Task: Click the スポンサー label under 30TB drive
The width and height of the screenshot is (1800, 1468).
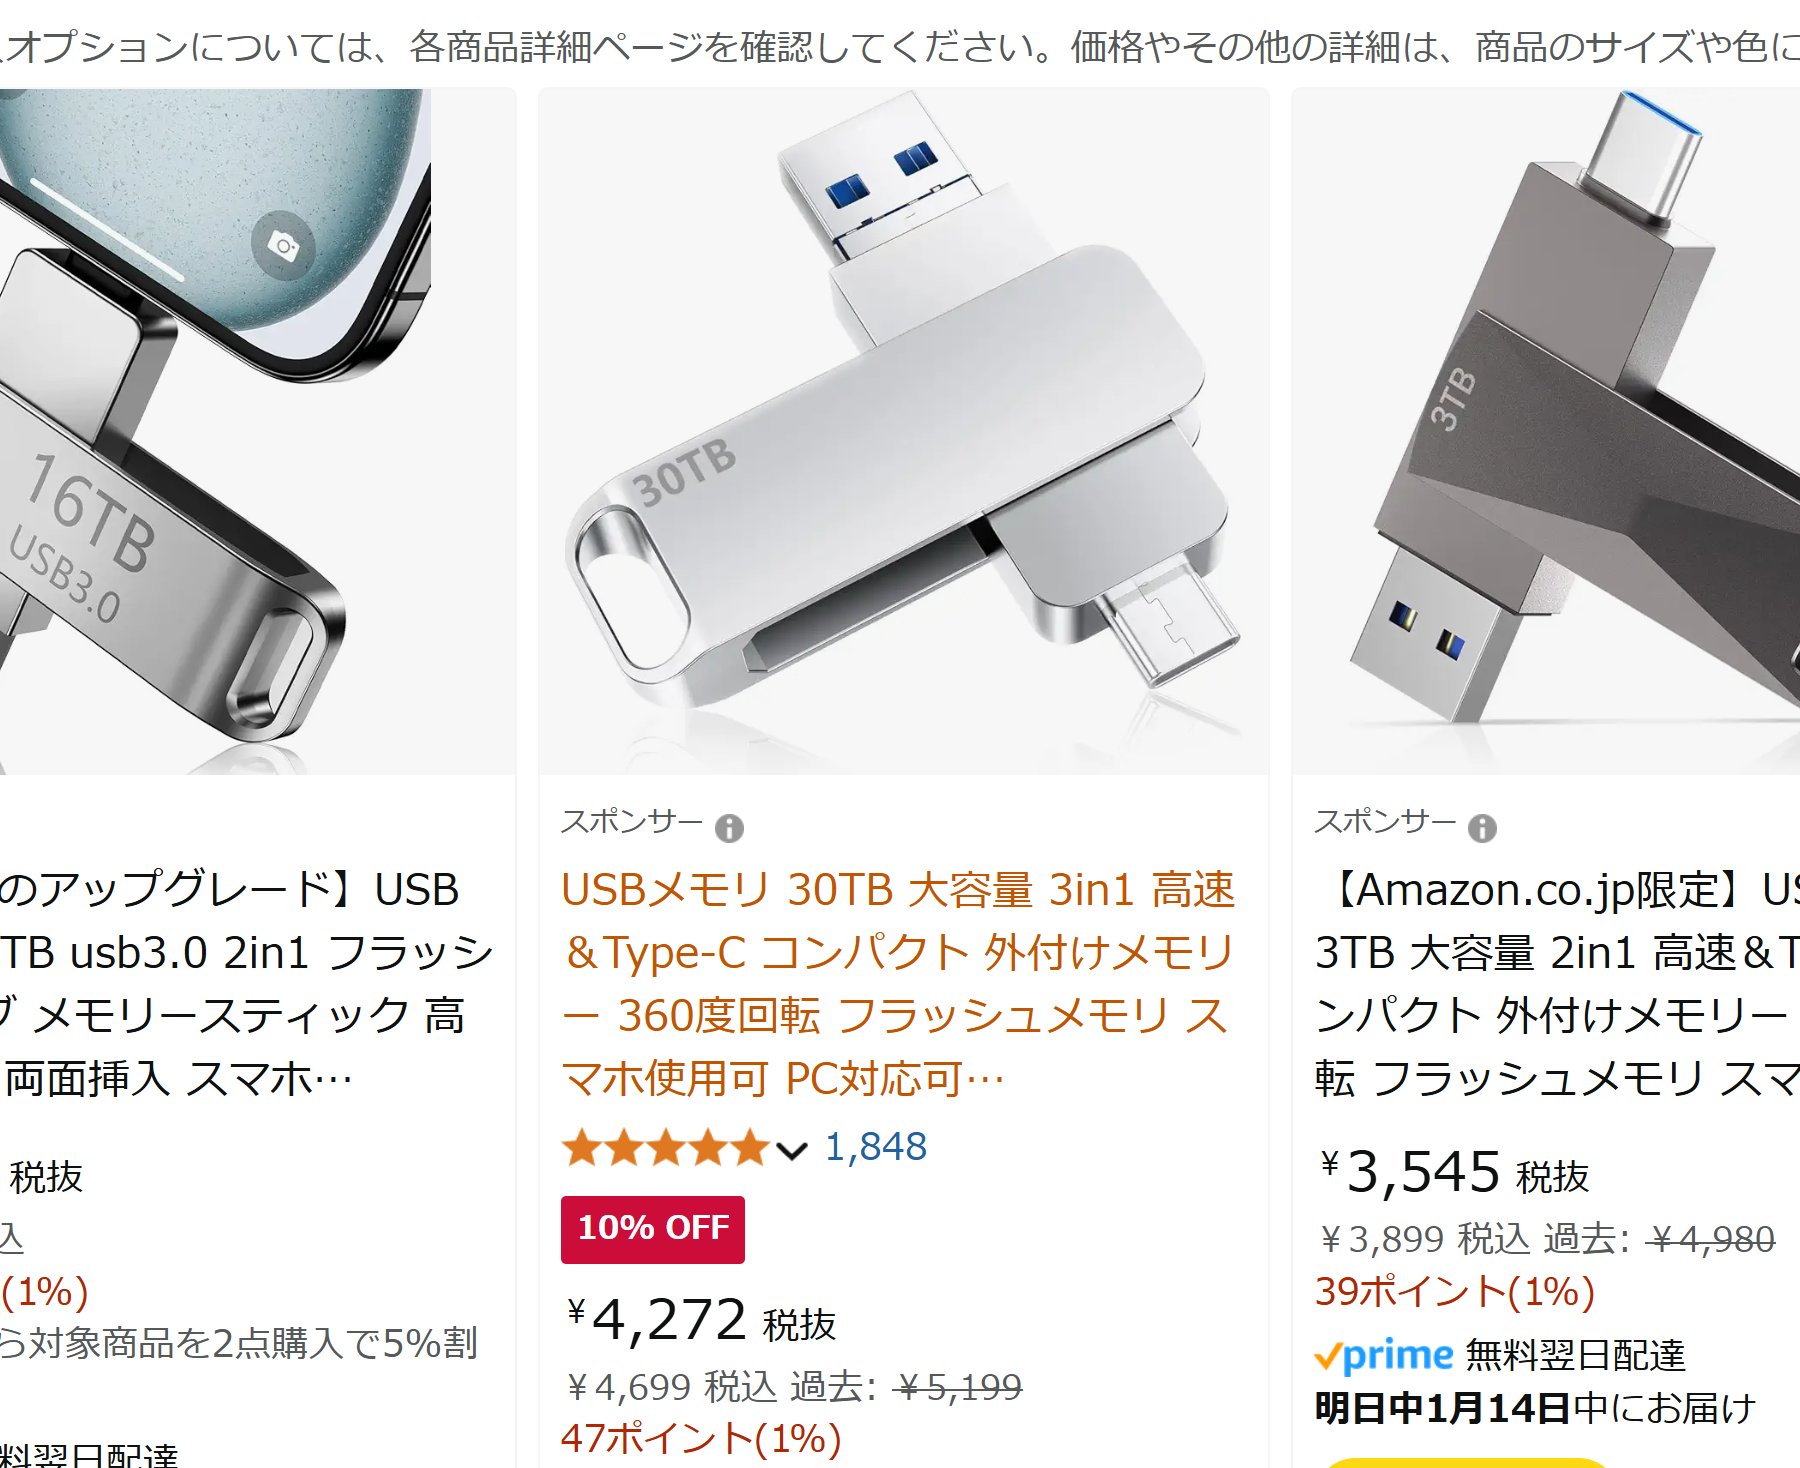Action: click(632, 822)
